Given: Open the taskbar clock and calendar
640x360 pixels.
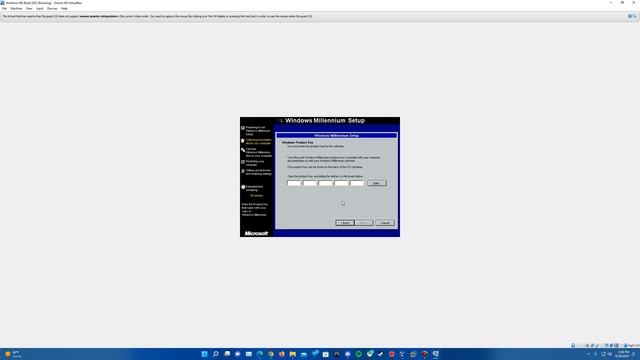Looking at the screenshot, I should (x=623, y=354).
